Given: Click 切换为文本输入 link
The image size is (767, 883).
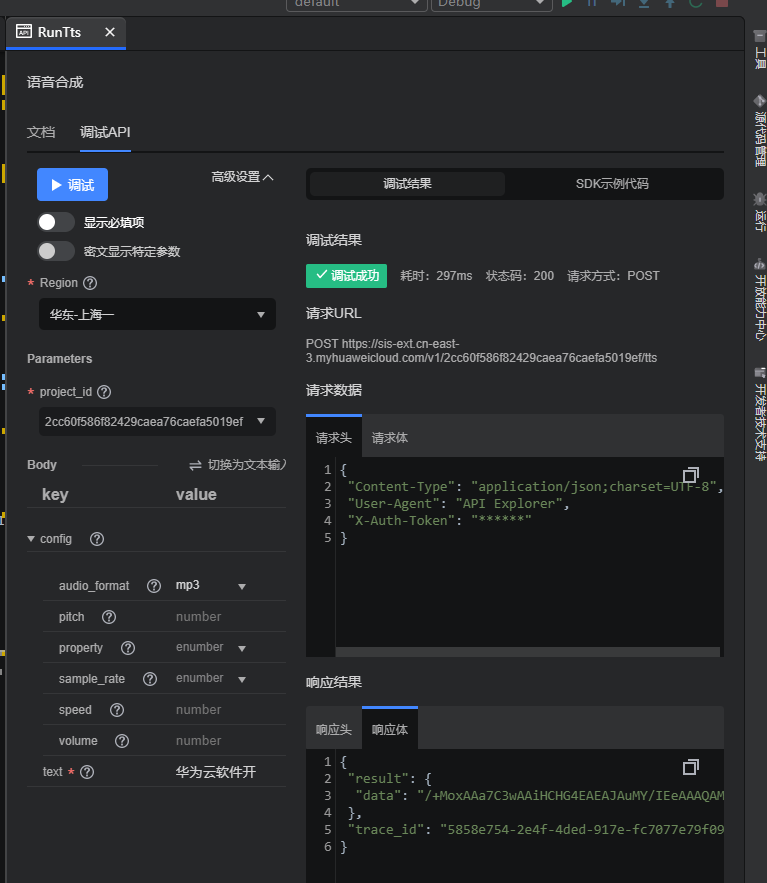Looking at the screenshot, I should pos(238,465).
